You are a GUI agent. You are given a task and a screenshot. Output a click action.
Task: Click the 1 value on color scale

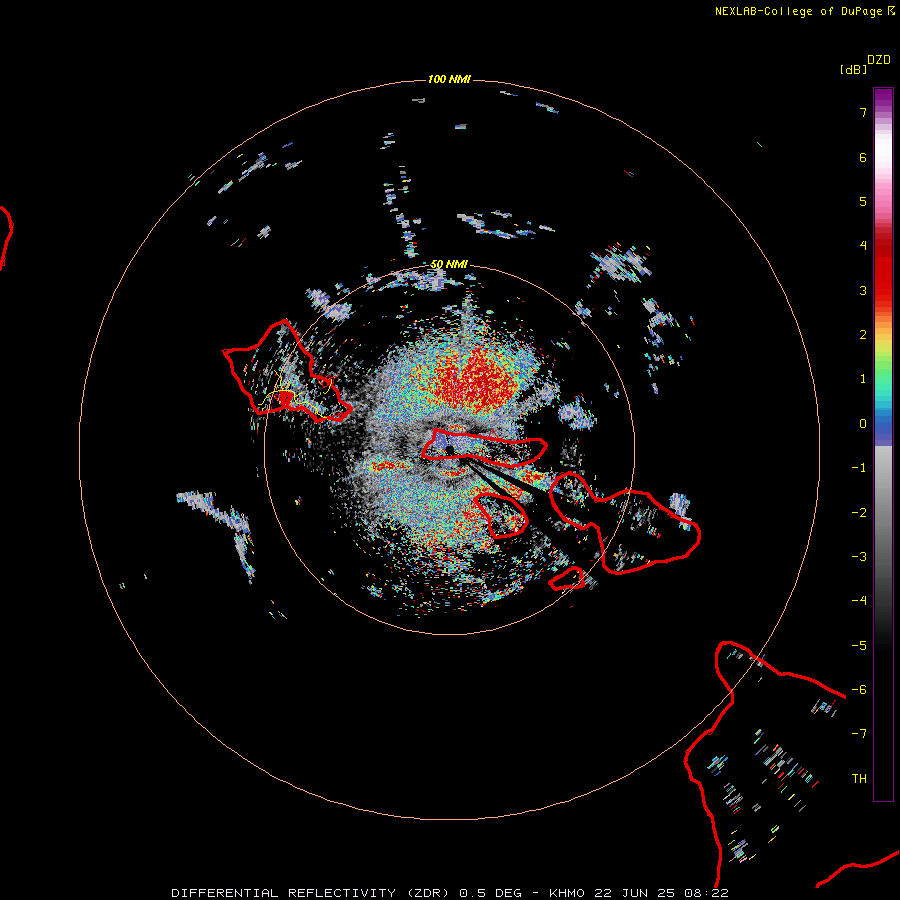pos(863,379)
